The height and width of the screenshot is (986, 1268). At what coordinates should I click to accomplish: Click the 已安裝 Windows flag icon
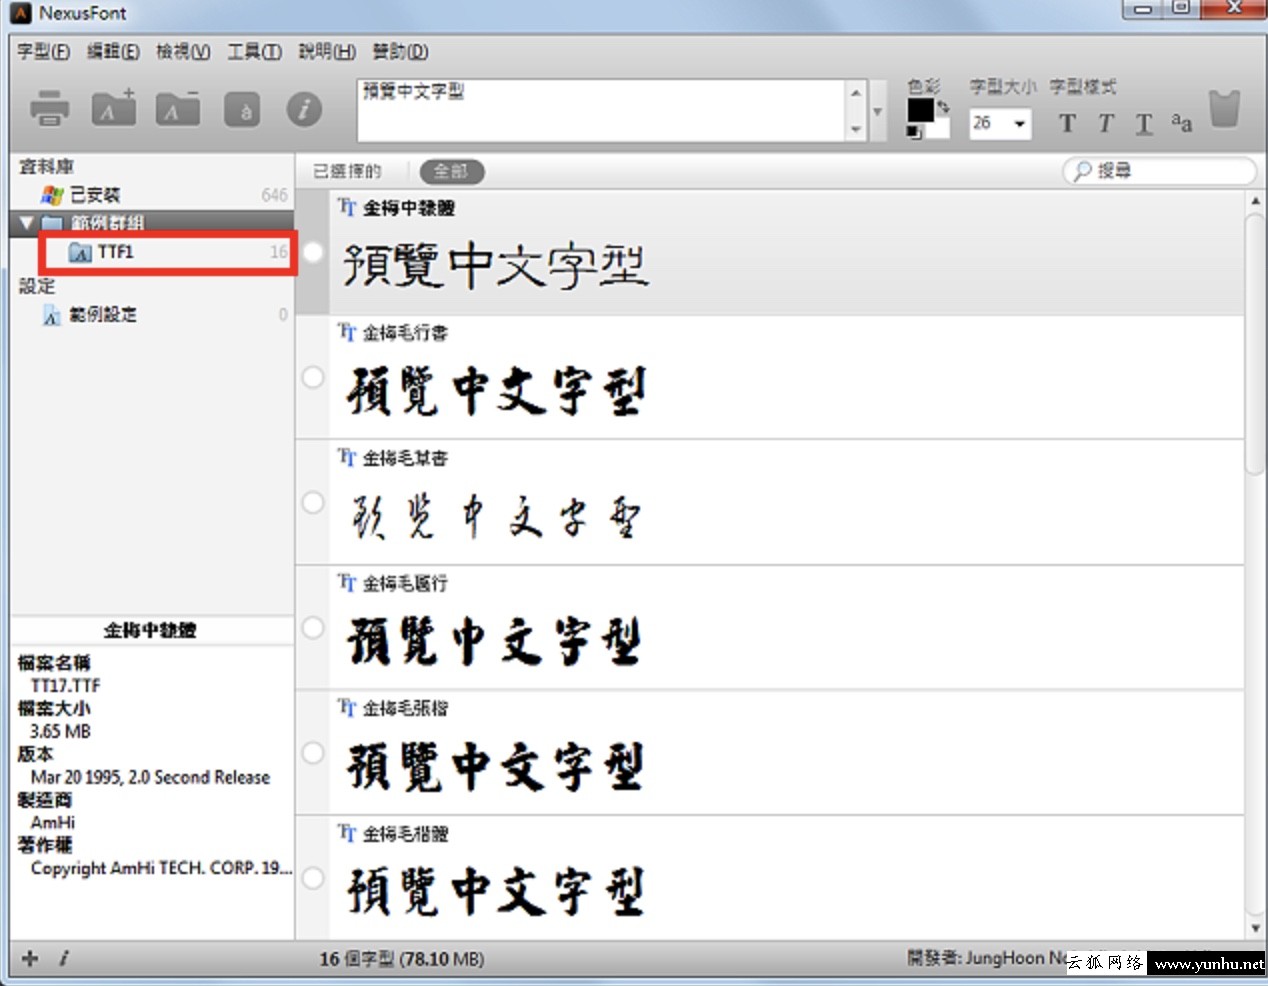click(52, 195)
